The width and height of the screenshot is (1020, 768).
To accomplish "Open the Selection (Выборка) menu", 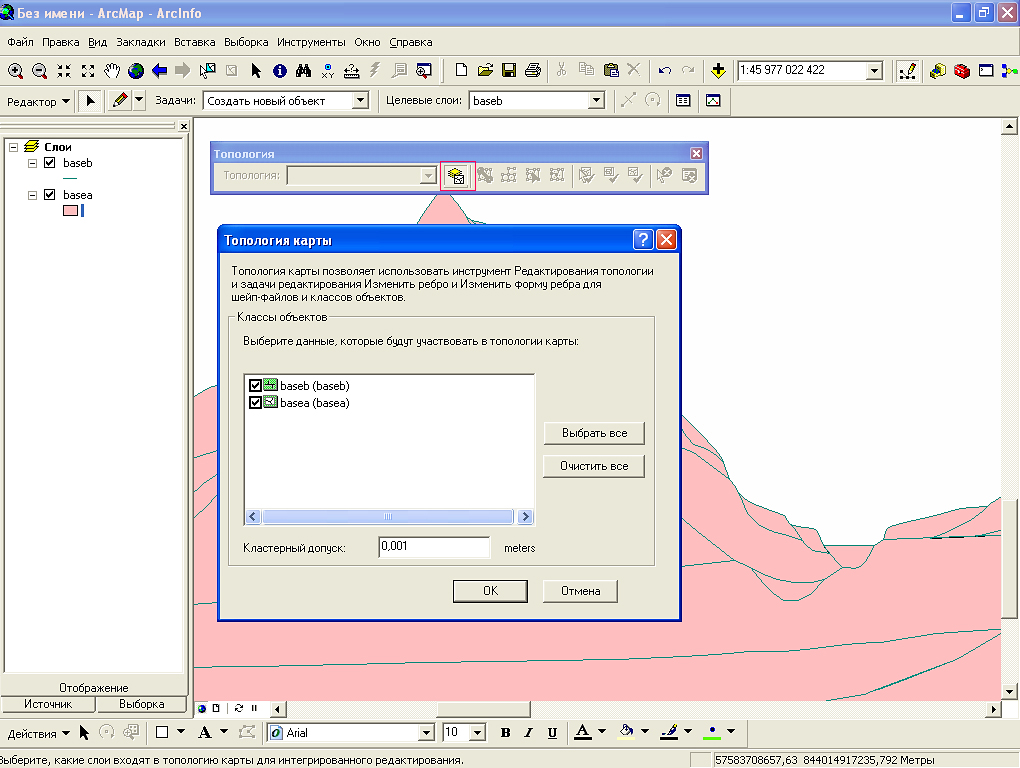I will tap(246, 42).
